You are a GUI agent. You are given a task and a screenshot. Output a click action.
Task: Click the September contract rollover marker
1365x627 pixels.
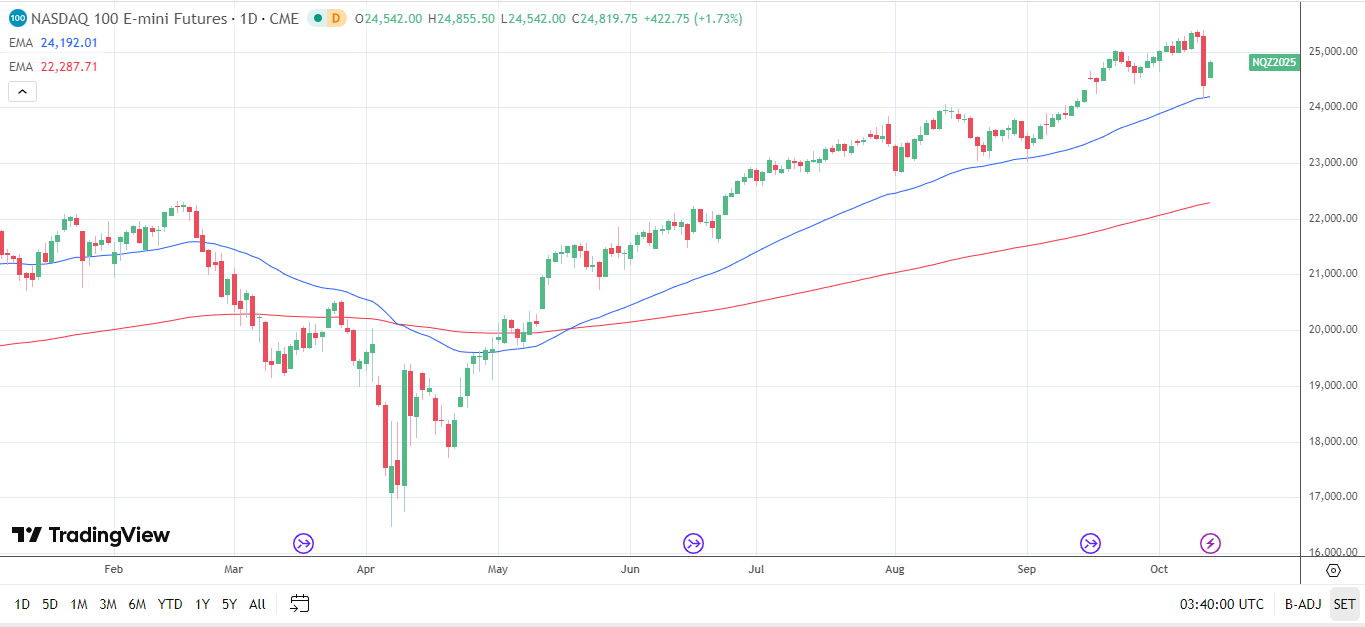point(1090,544)
